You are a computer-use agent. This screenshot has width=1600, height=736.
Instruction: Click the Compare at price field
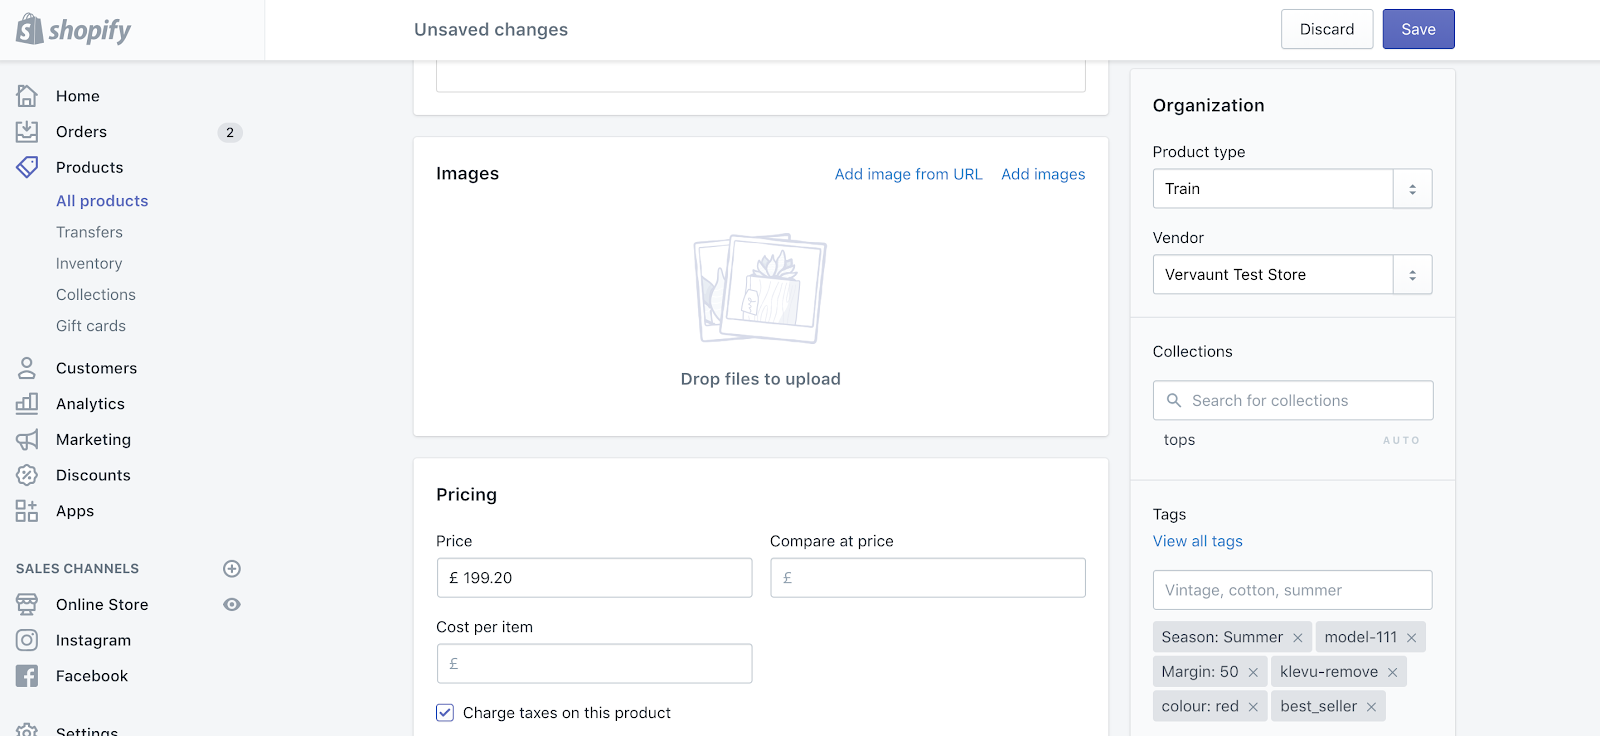coord(928,578)
